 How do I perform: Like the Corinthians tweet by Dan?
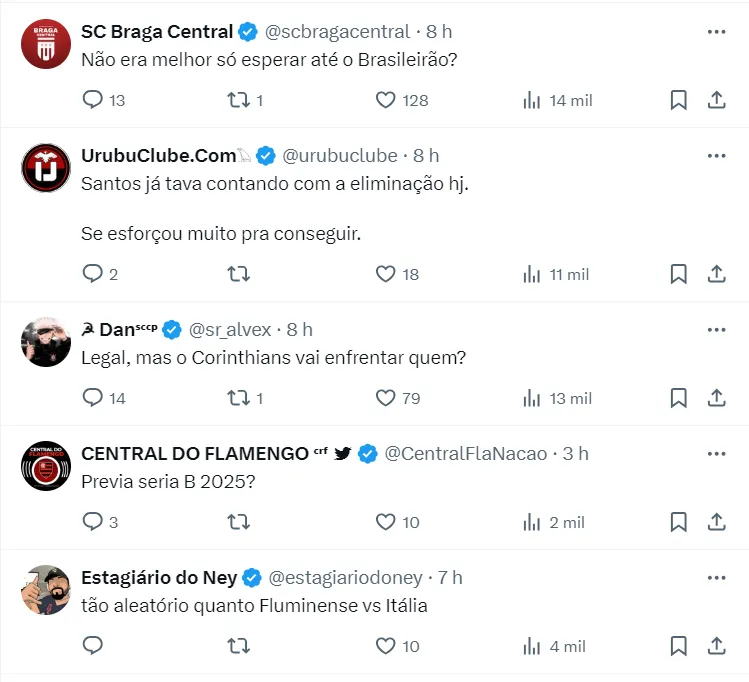385,398
